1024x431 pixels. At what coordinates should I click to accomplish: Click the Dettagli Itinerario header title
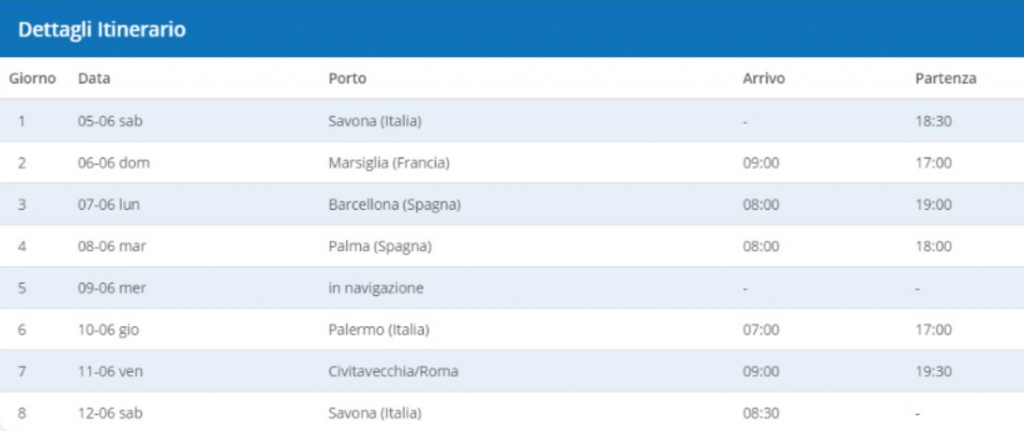tap(102, 30)
